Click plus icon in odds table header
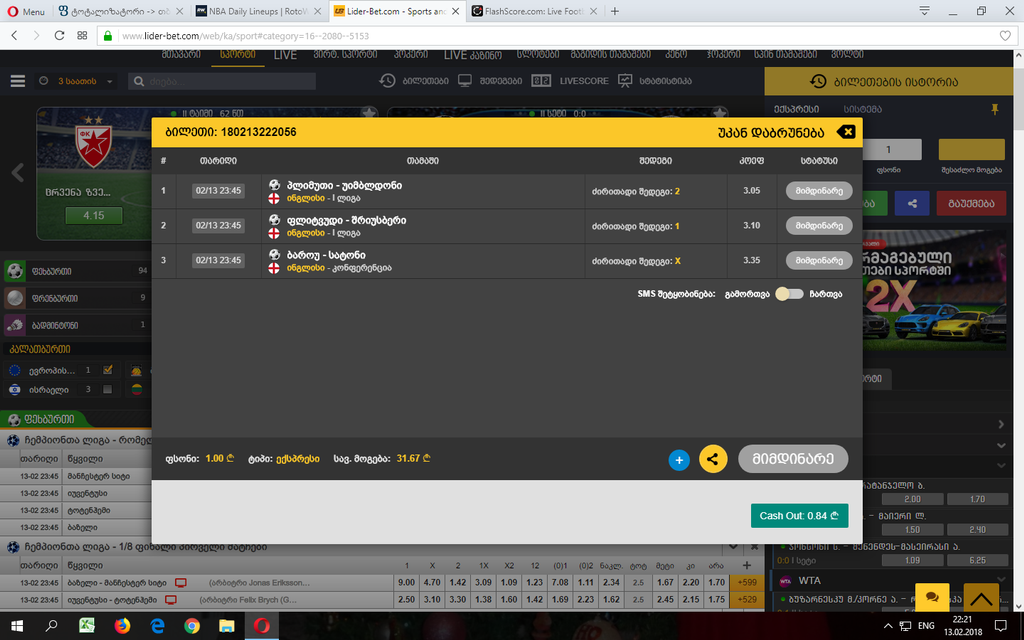 746,565
